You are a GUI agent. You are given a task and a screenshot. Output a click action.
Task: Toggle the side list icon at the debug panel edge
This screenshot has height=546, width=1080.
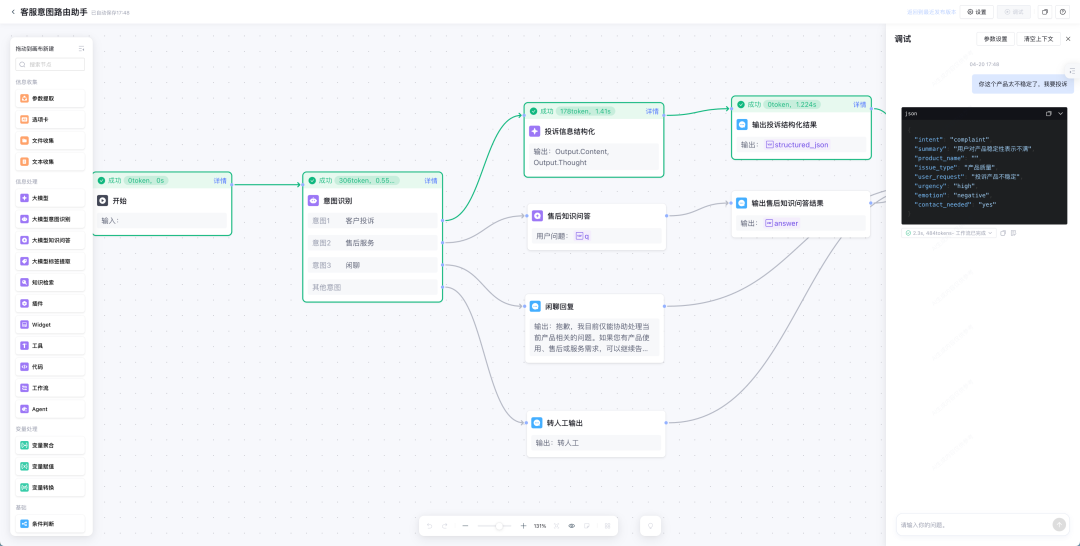pos(1073,71)
